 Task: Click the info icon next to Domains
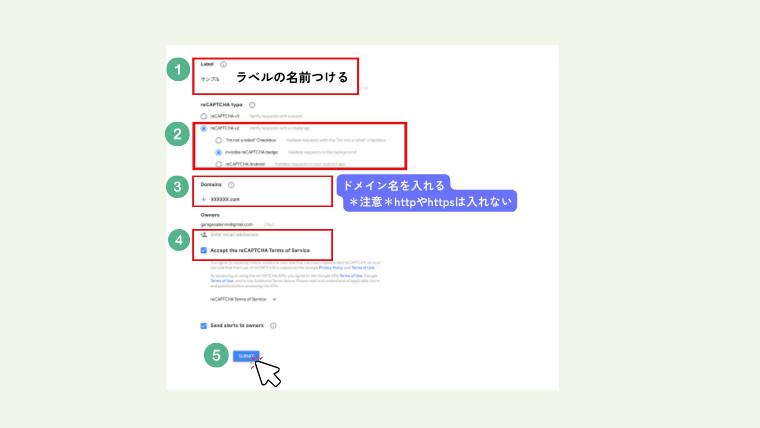coord(231,185)
